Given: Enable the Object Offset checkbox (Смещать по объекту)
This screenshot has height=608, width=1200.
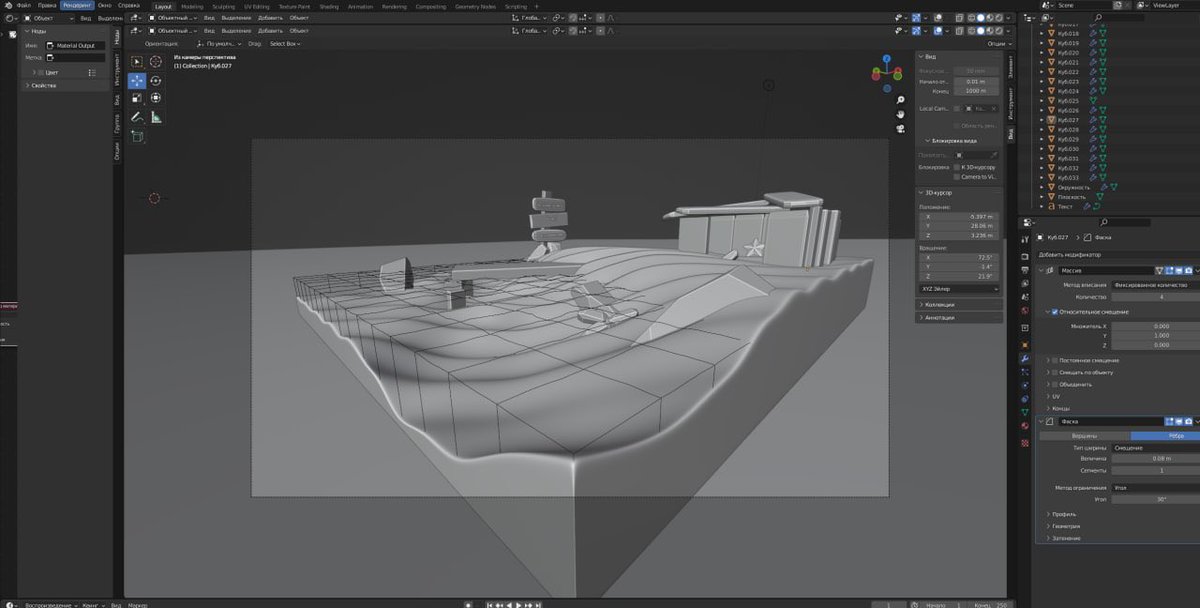Looking at the screenshot, I should click(x=1054, y=372).
